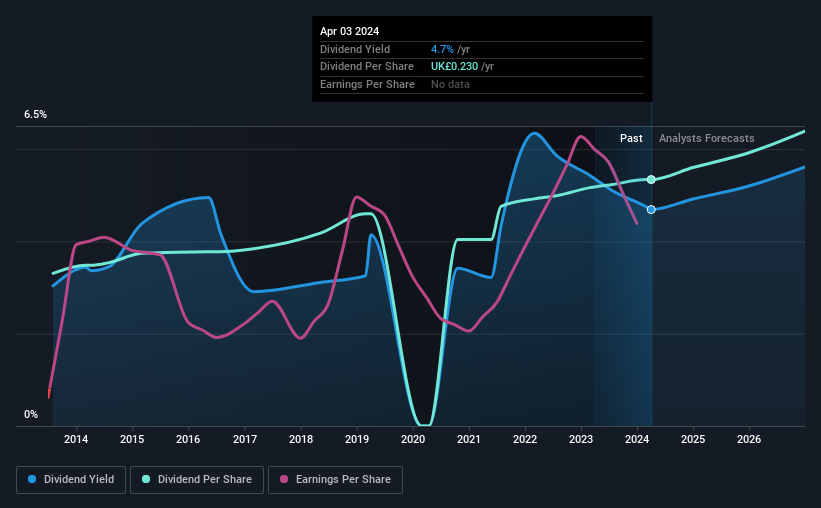Image resolution: width=821 pixels, height=508 pixels.
Task: Click the 2017 x-axis label
Action: 245,439
